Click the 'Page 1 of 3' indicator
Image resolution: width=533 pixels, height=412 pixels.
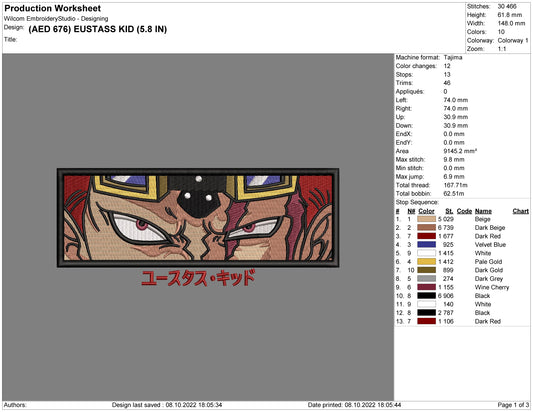tap(513, 405)
